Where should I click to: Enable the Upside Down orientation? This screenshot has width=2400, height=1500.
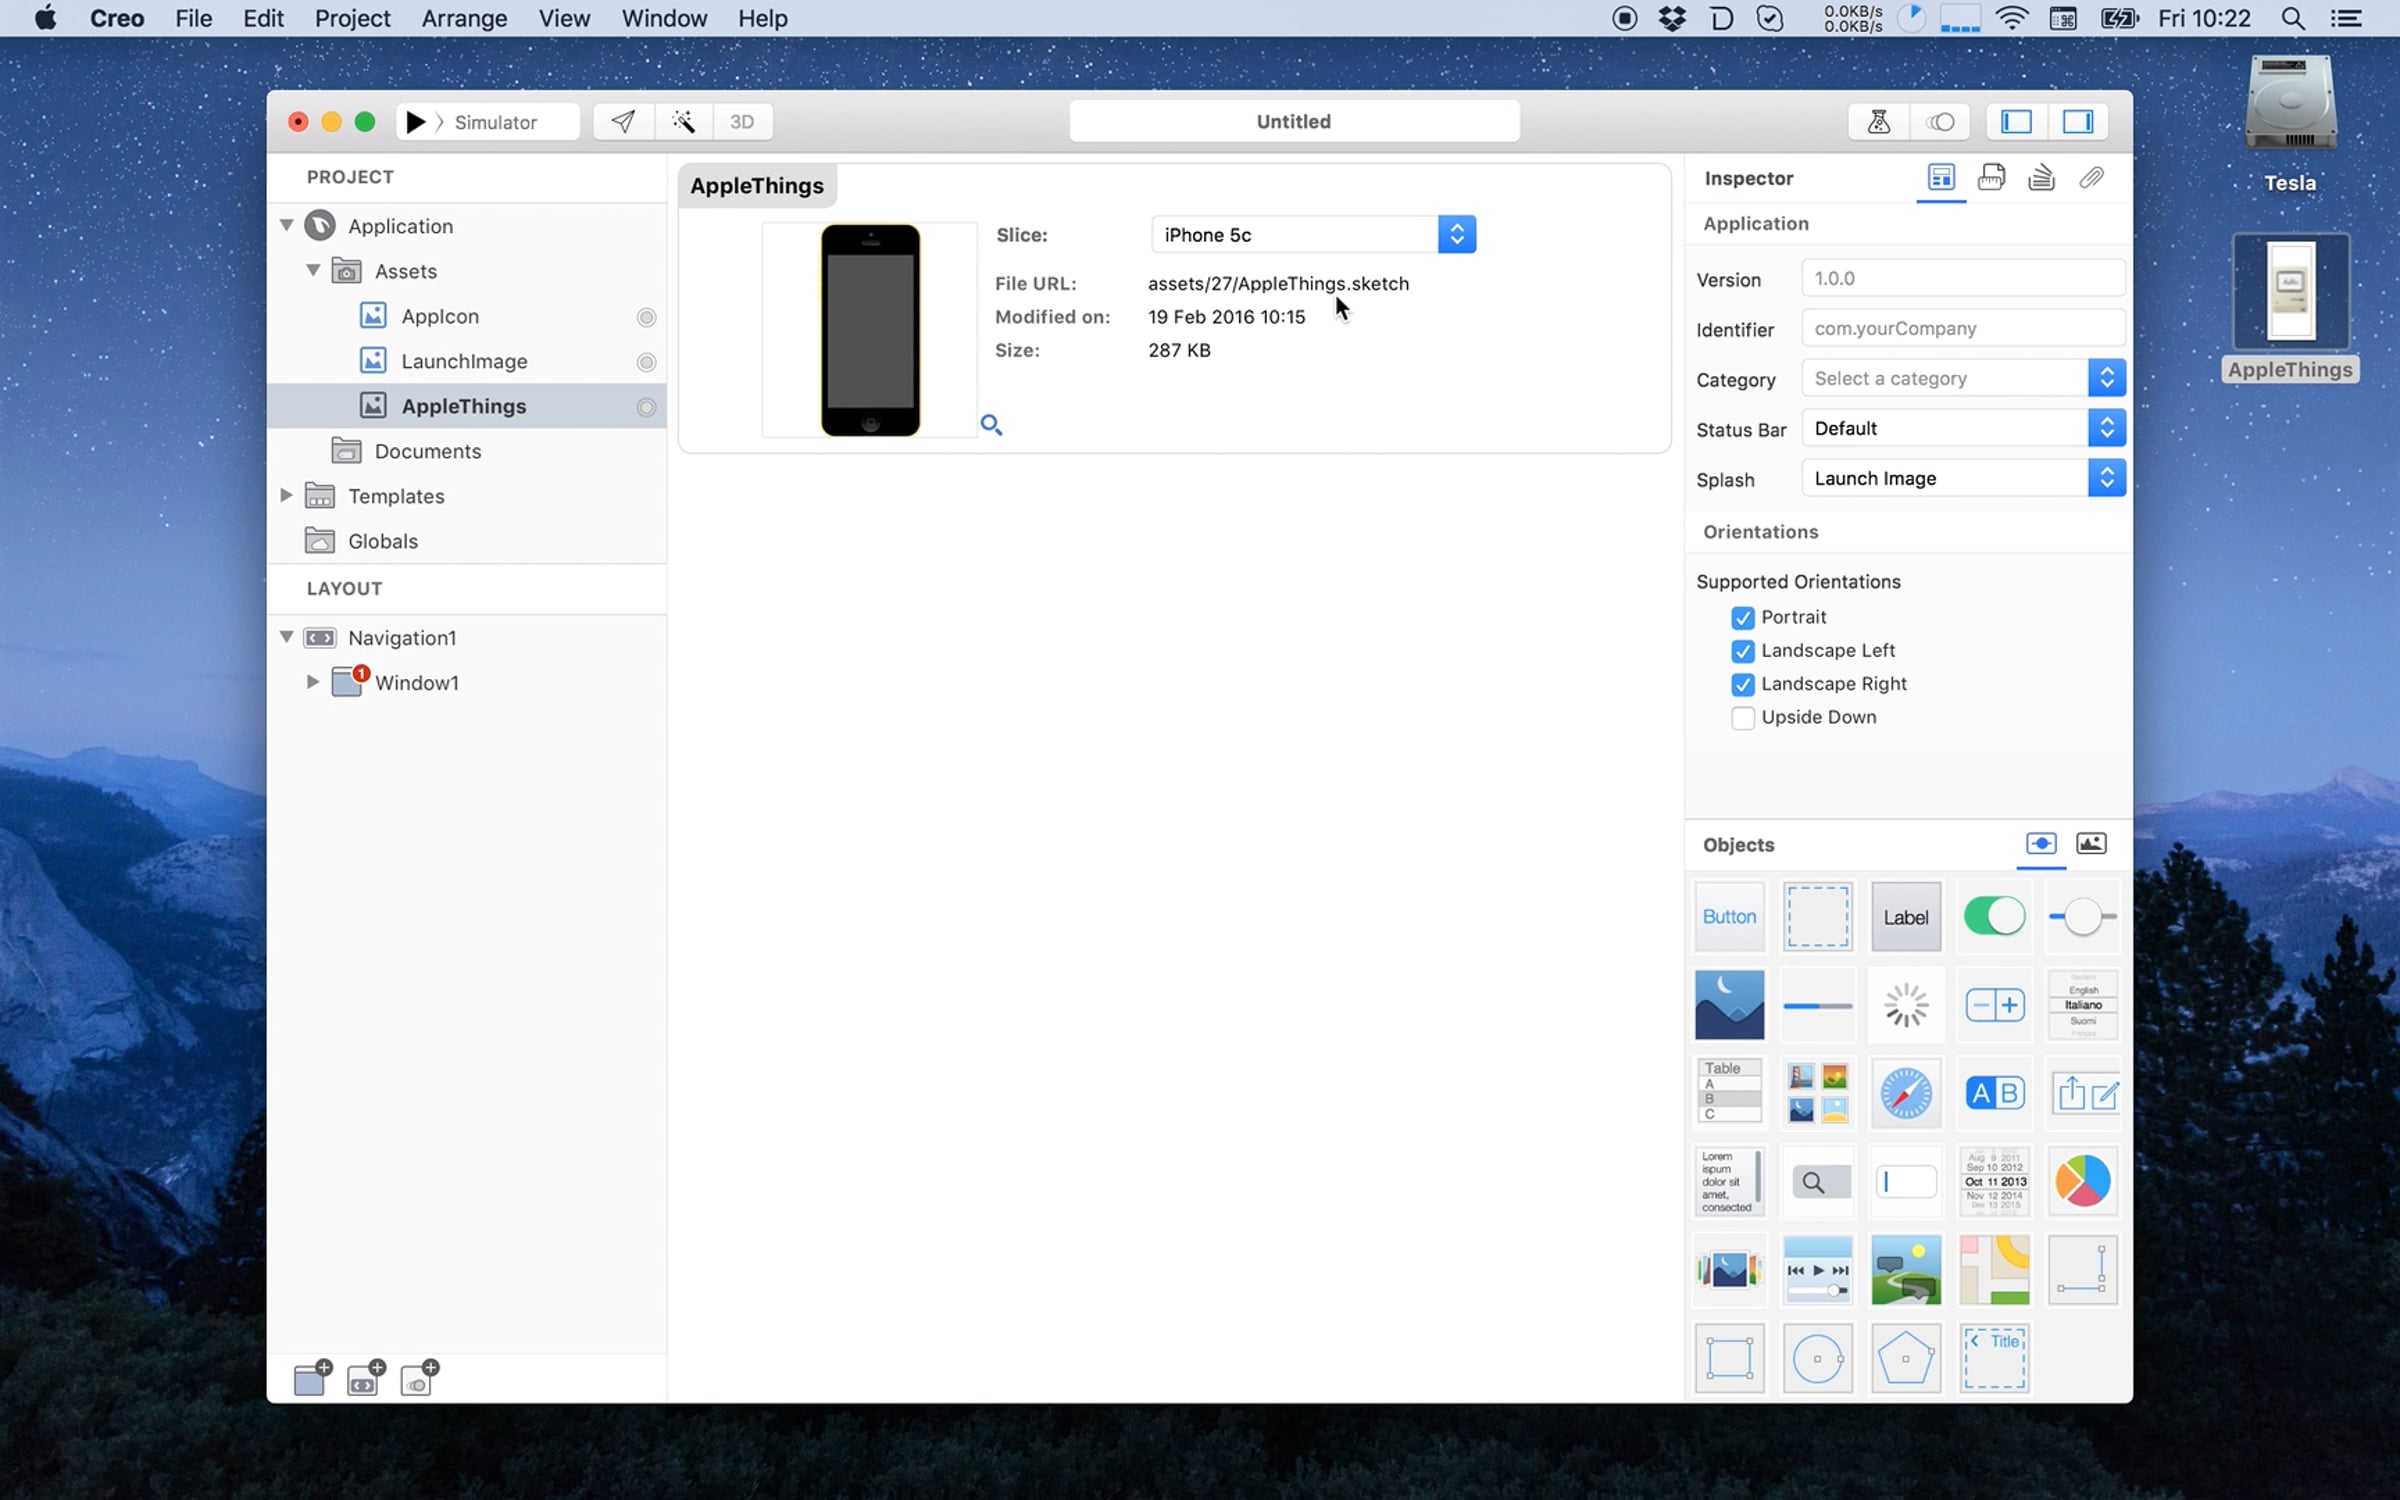tap(1743, 718)
